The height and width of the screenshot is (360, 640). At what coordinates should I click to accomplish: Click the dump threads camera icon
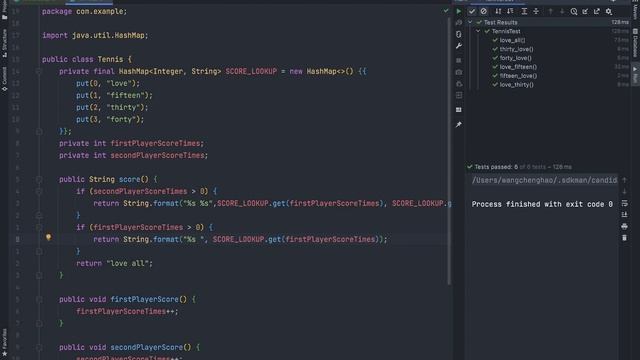click(x=459, y=72)
